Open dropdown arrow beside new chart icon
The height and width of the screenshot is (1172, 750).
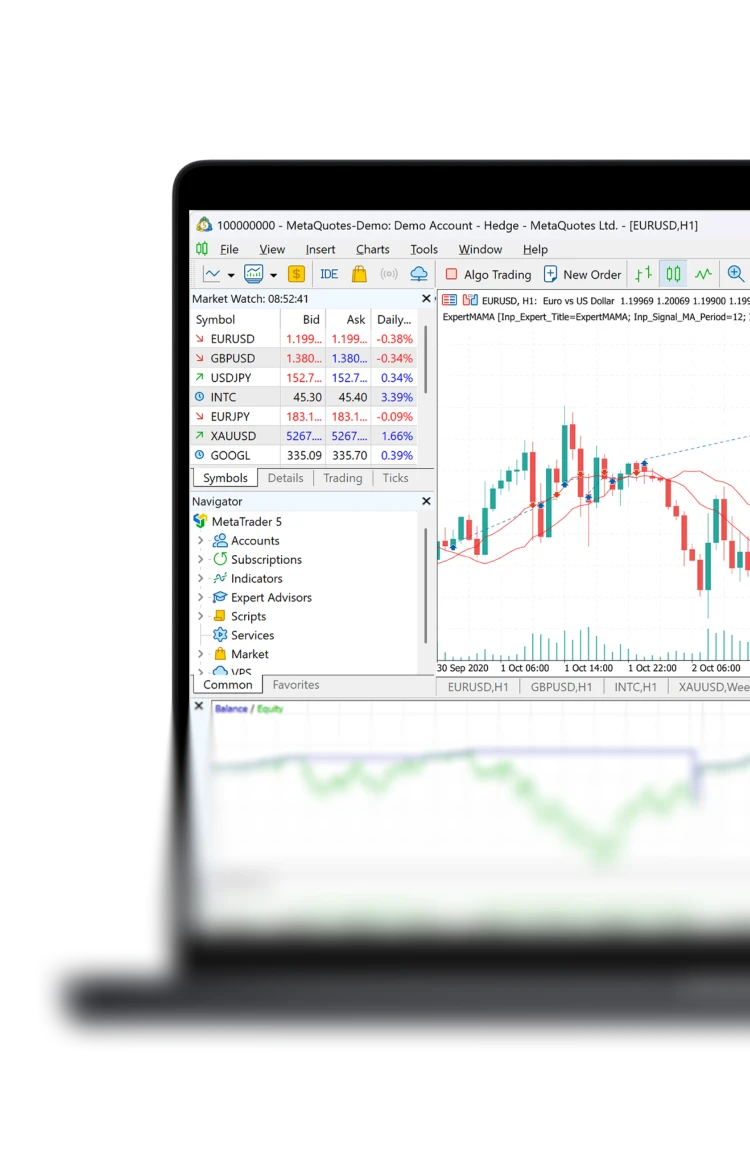(x=231, y=275)
